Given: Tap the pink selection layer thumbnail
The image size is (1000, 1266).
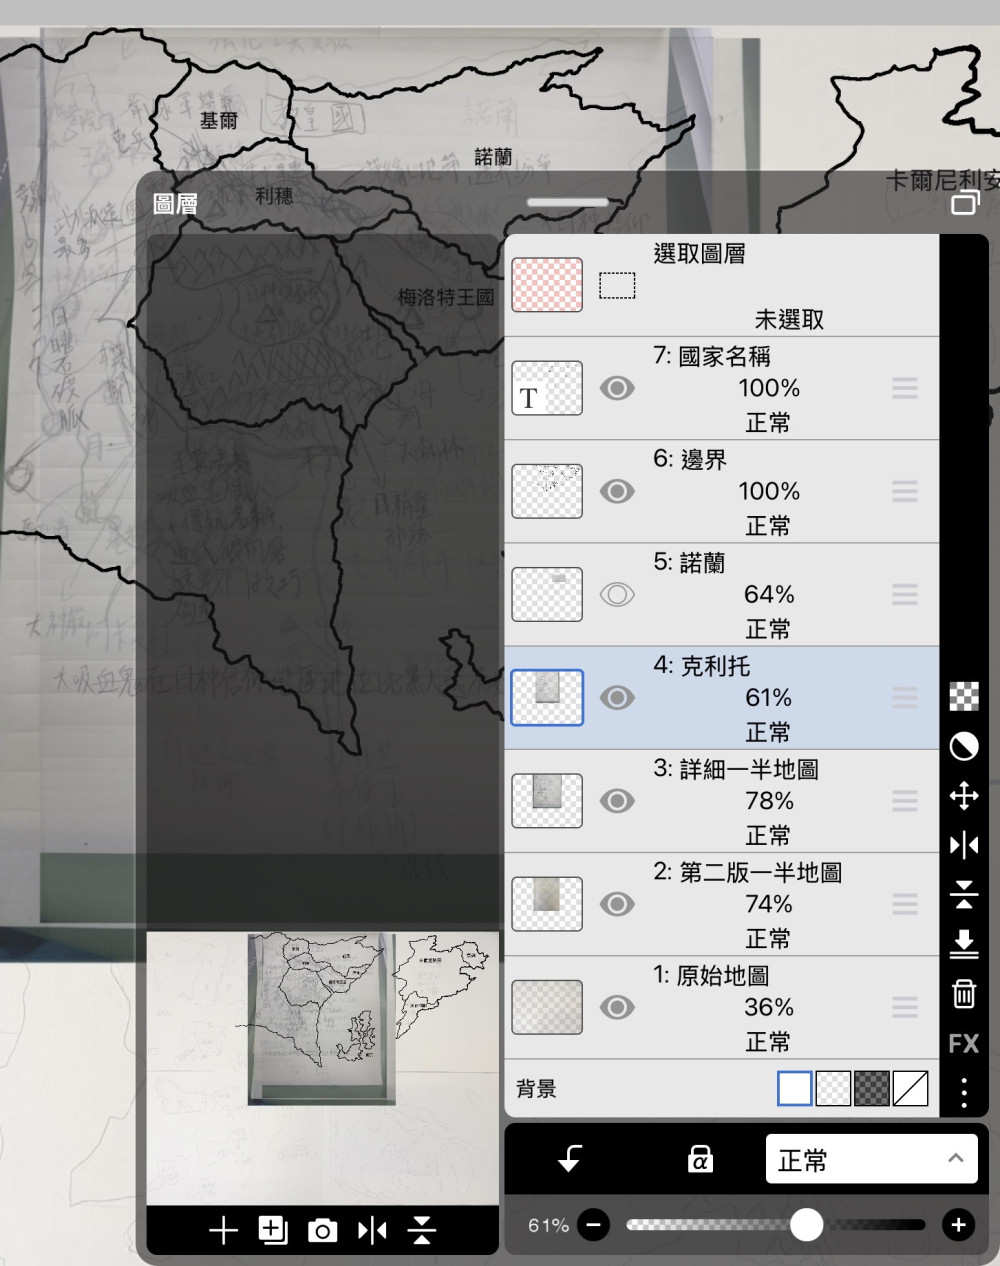Looking at the screenshot, I should tap(547, 285).
